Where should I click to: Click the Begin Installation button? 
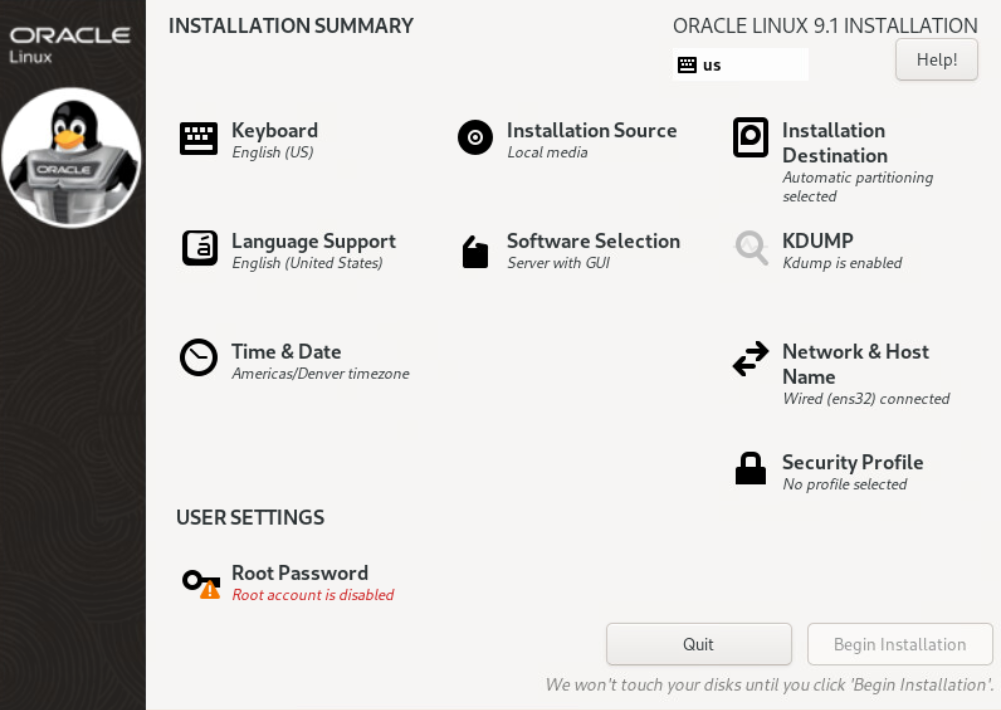click(900, 644)
